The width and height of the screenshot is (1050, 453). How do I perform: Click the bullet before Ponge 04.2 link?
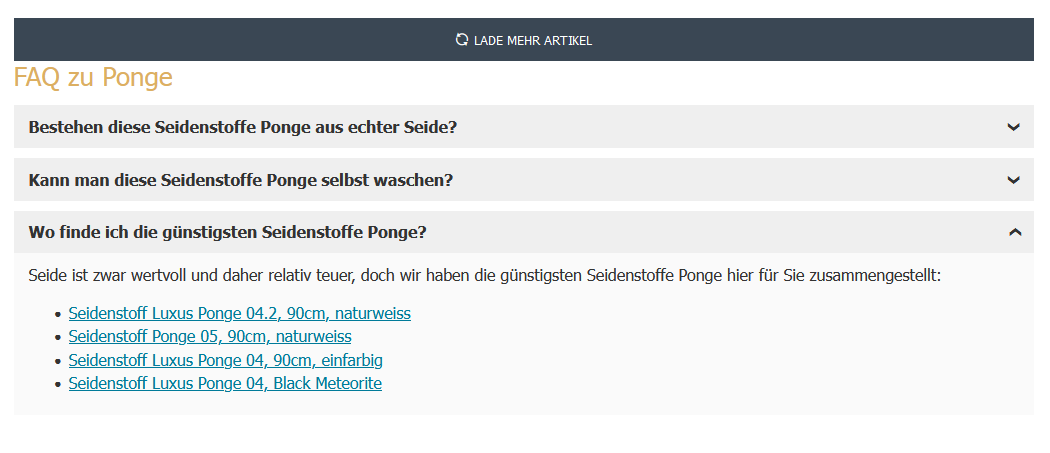click(57, 314)
